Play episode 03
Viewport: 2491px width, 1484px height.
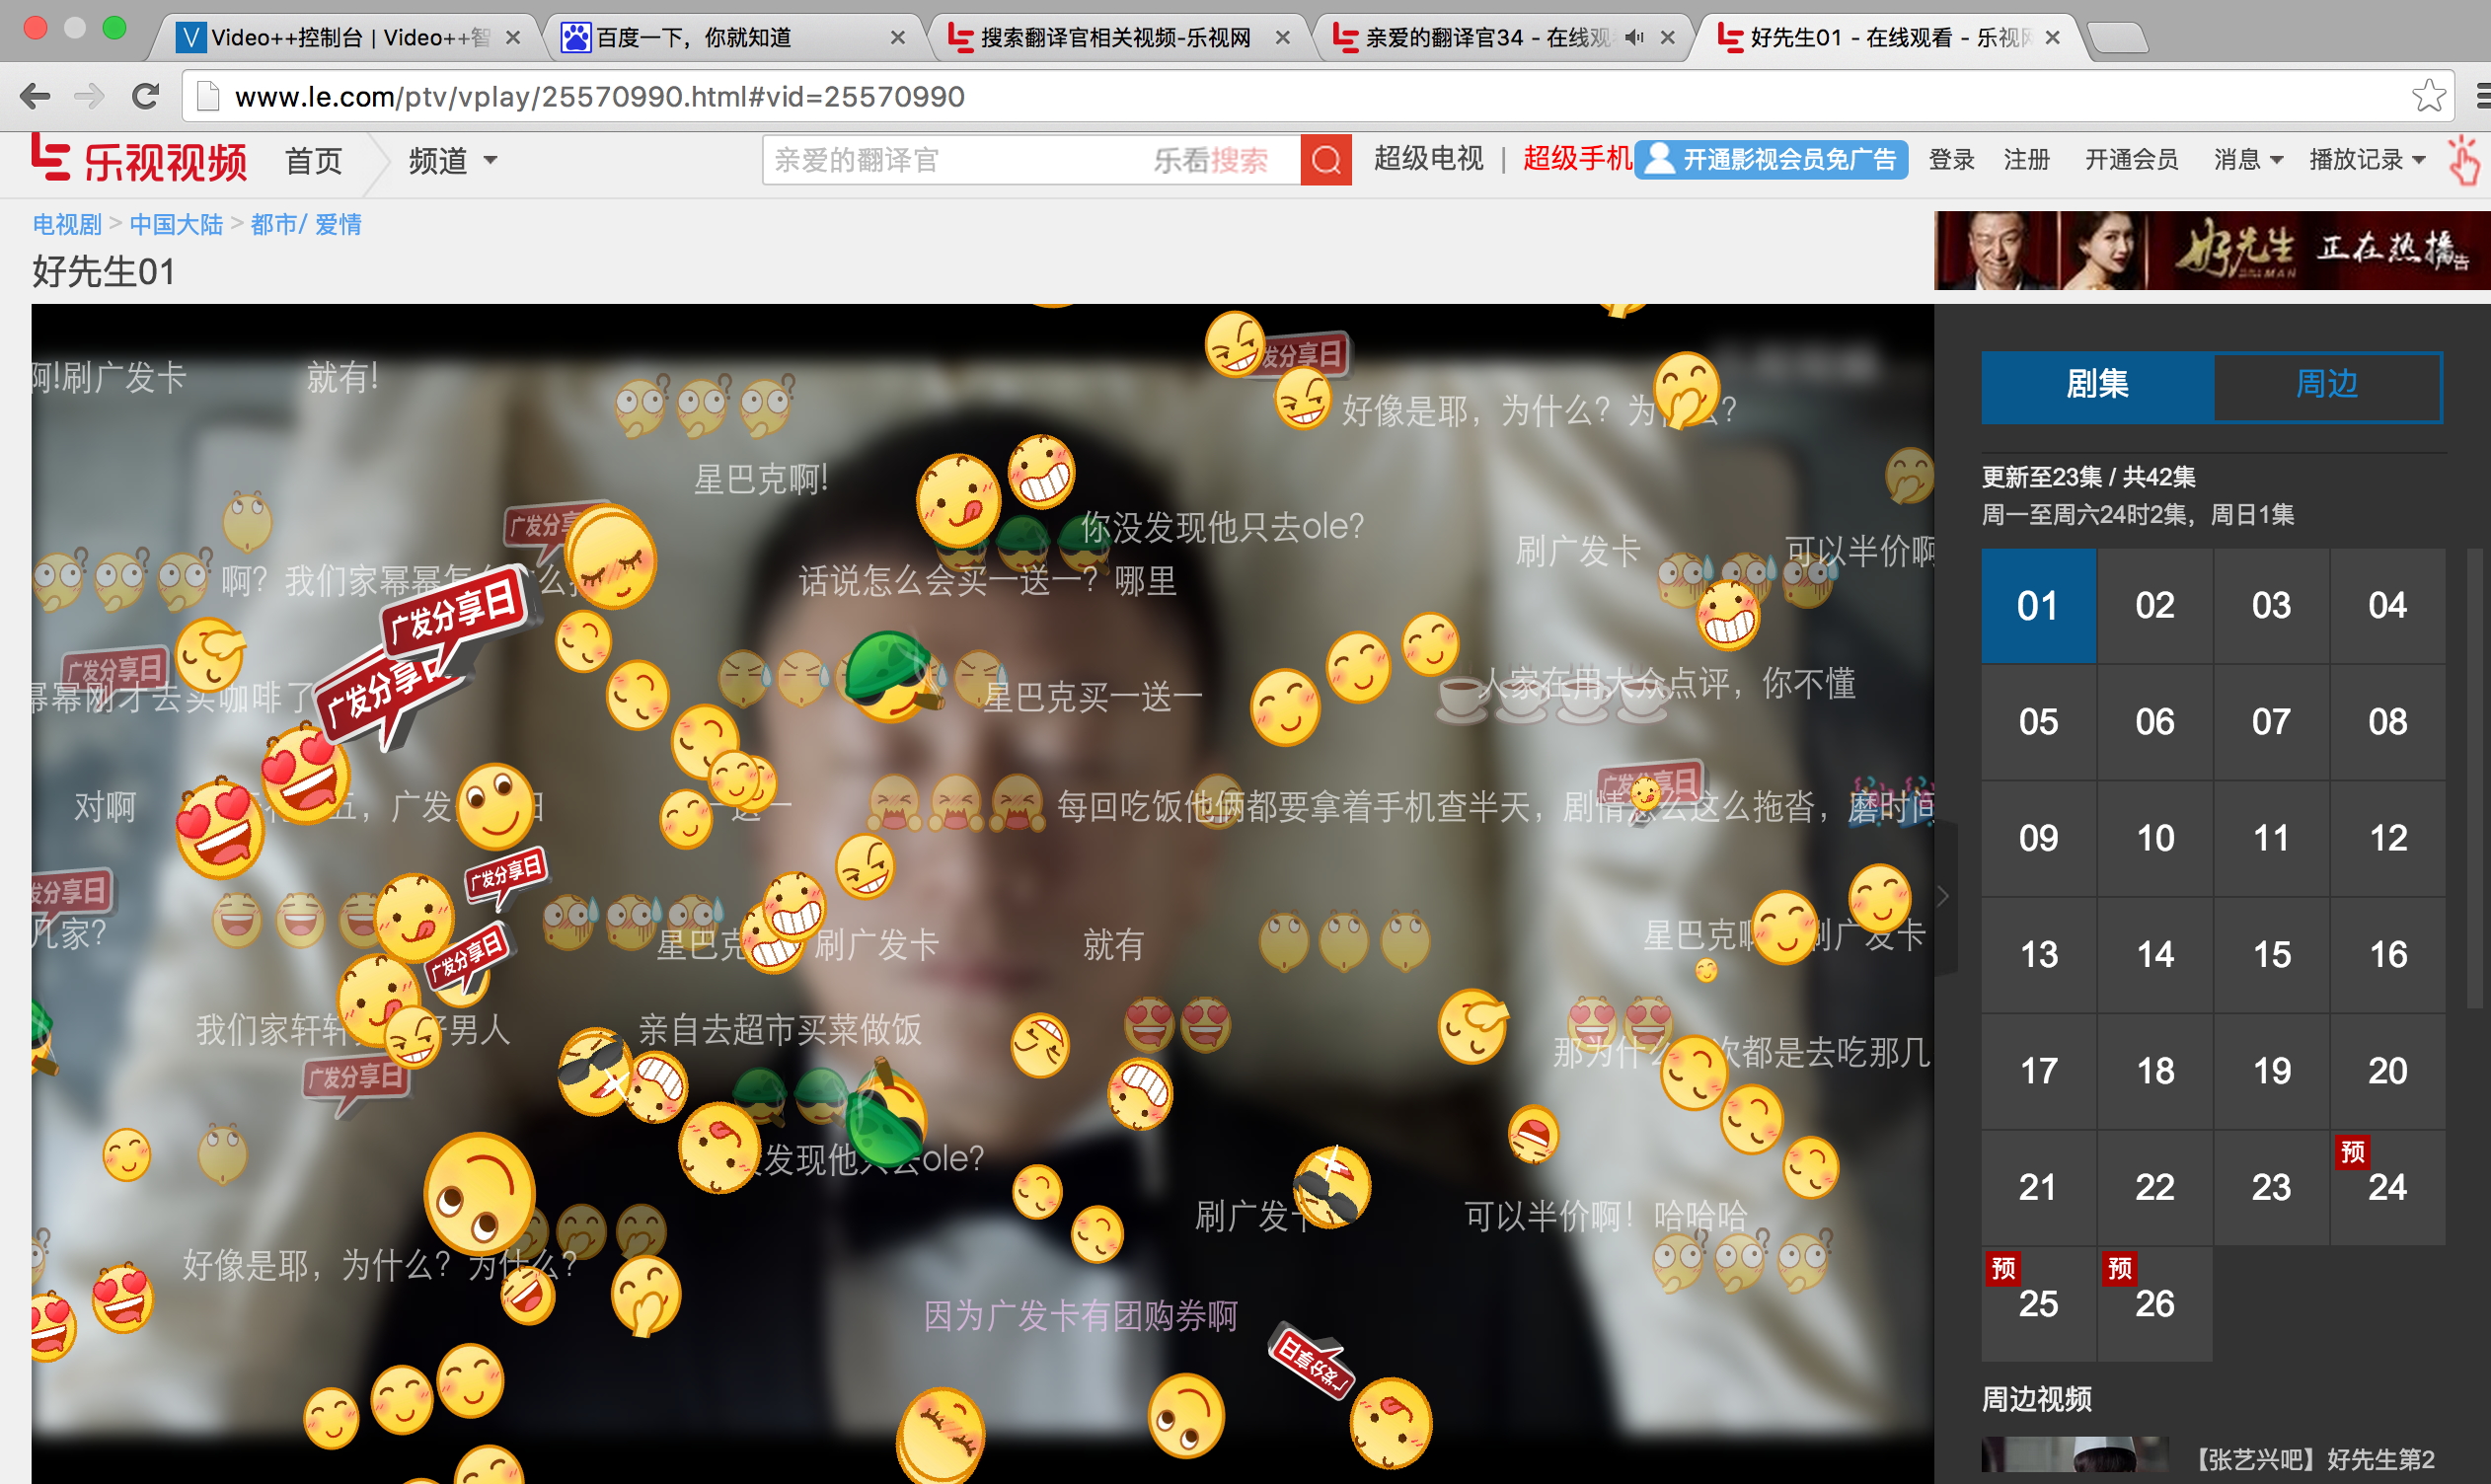2271,606
